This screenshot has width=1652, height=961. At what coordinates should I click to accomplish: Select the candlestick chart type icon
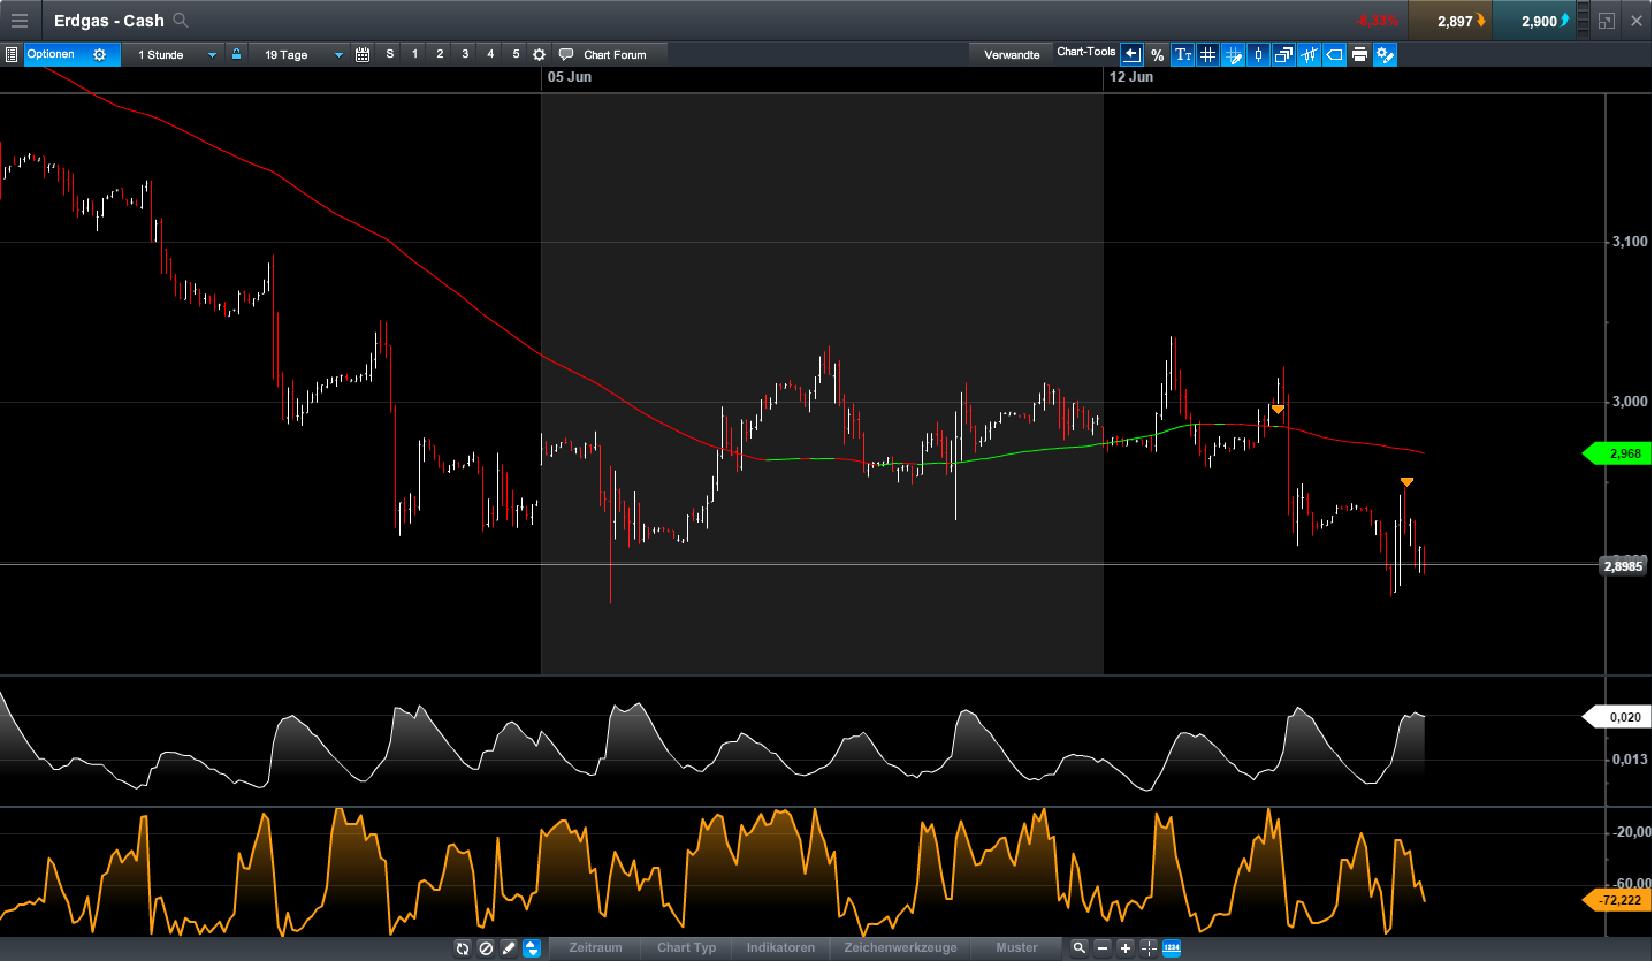[1257, 55]
